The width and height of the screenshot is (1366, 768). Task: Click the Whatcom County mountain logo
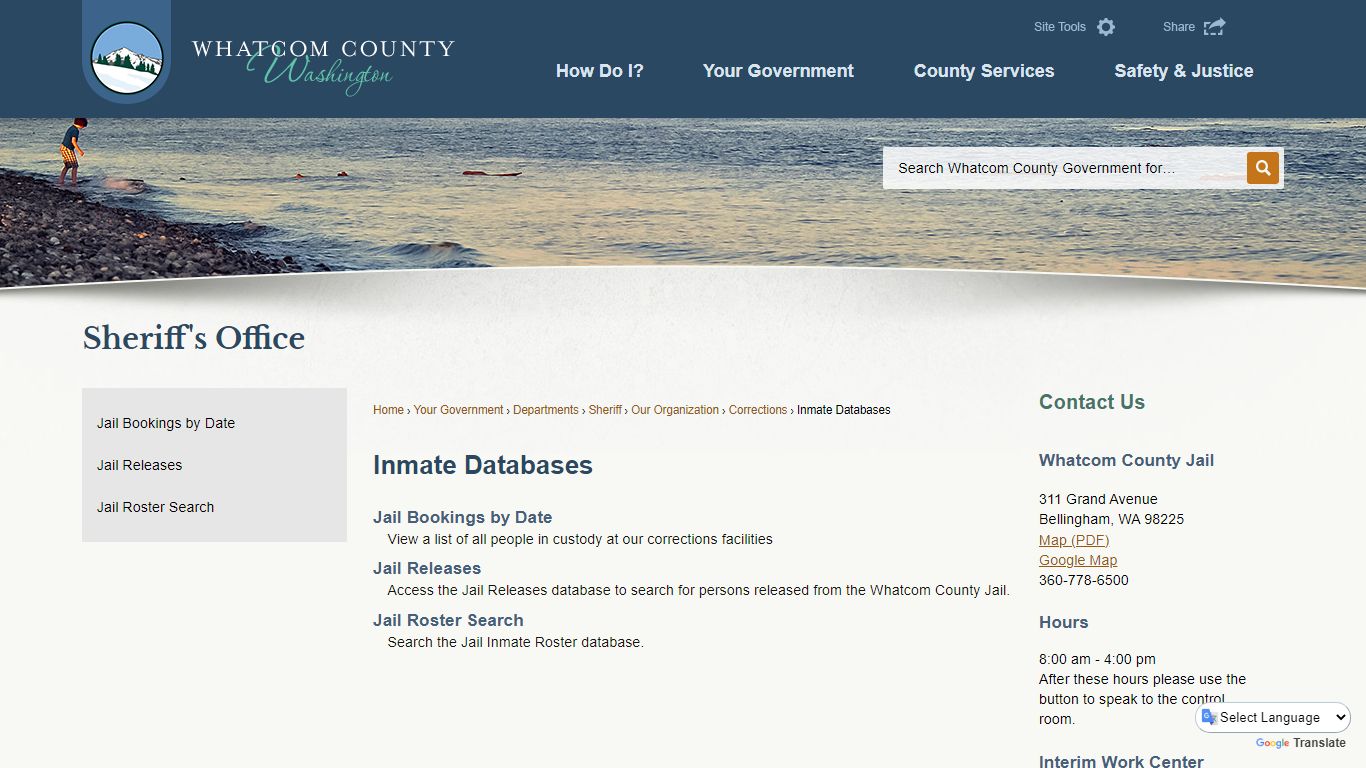point(126,55)
